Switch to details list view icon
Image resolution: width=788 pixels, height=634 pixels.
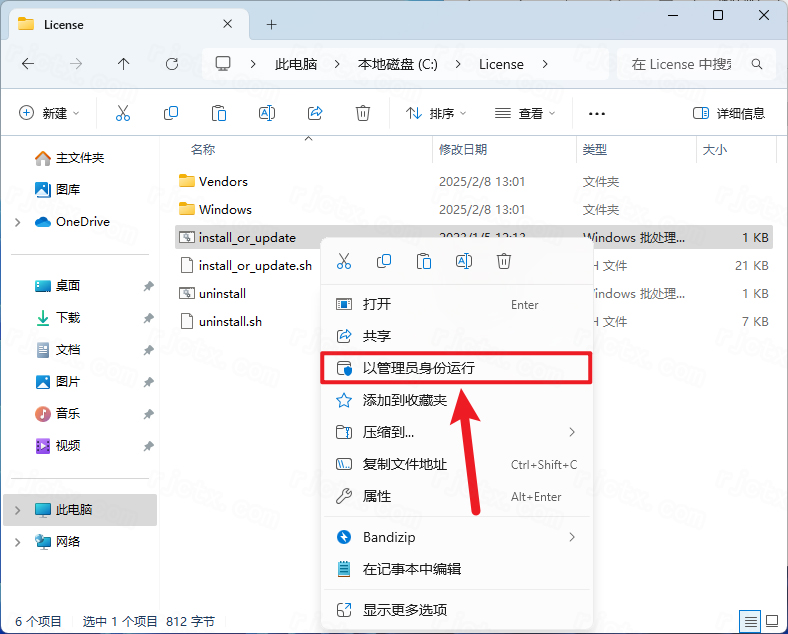click(751, 622)
